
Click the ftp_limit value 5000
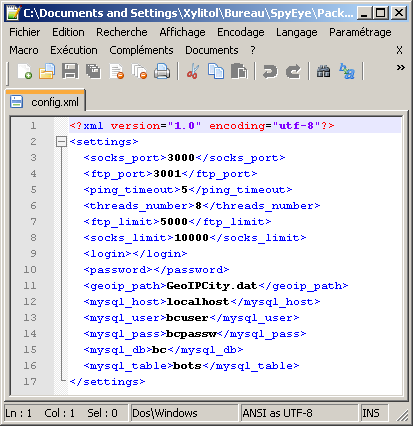tap(174, 222)
